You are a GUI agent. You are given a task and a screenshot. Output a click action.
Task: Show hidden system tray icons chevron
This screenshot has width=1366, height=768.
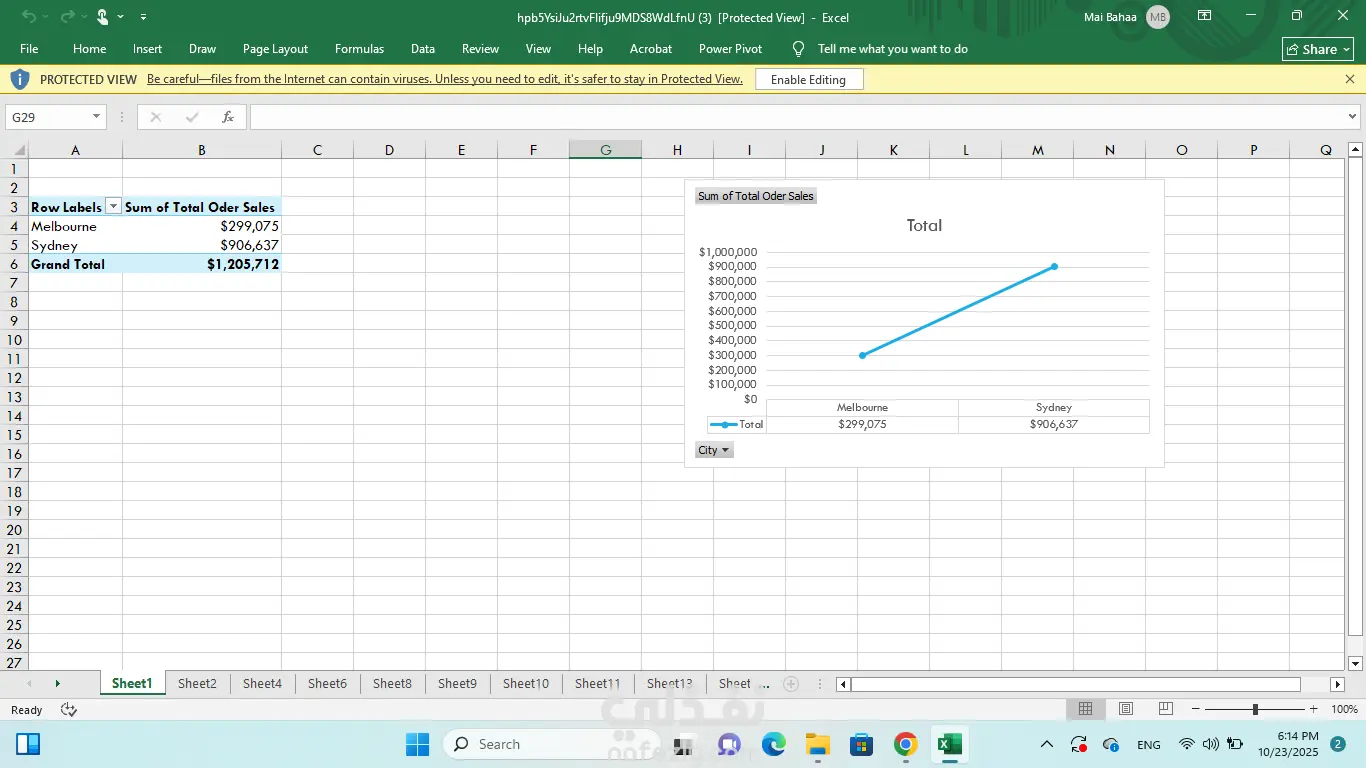pyautogui.click(x=1047, y=744)
